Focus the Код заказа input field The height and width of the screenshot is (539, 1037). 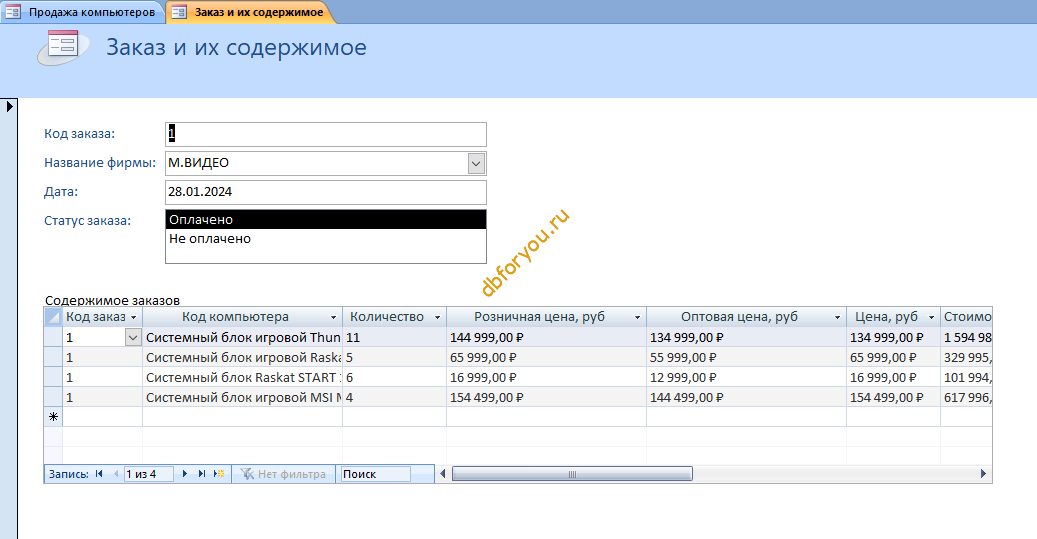click(325, 134)
